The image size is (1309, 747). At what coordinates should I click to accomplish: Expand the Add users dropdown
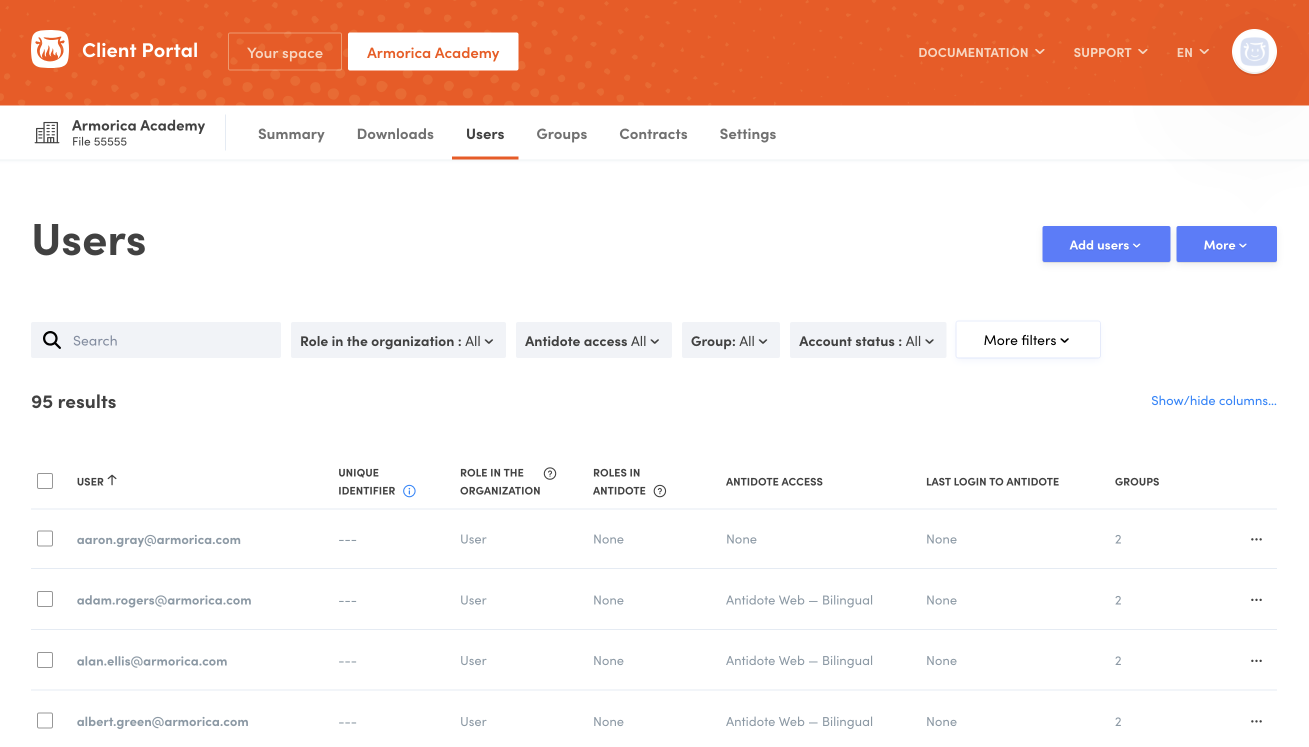(x=1105, y=245)
